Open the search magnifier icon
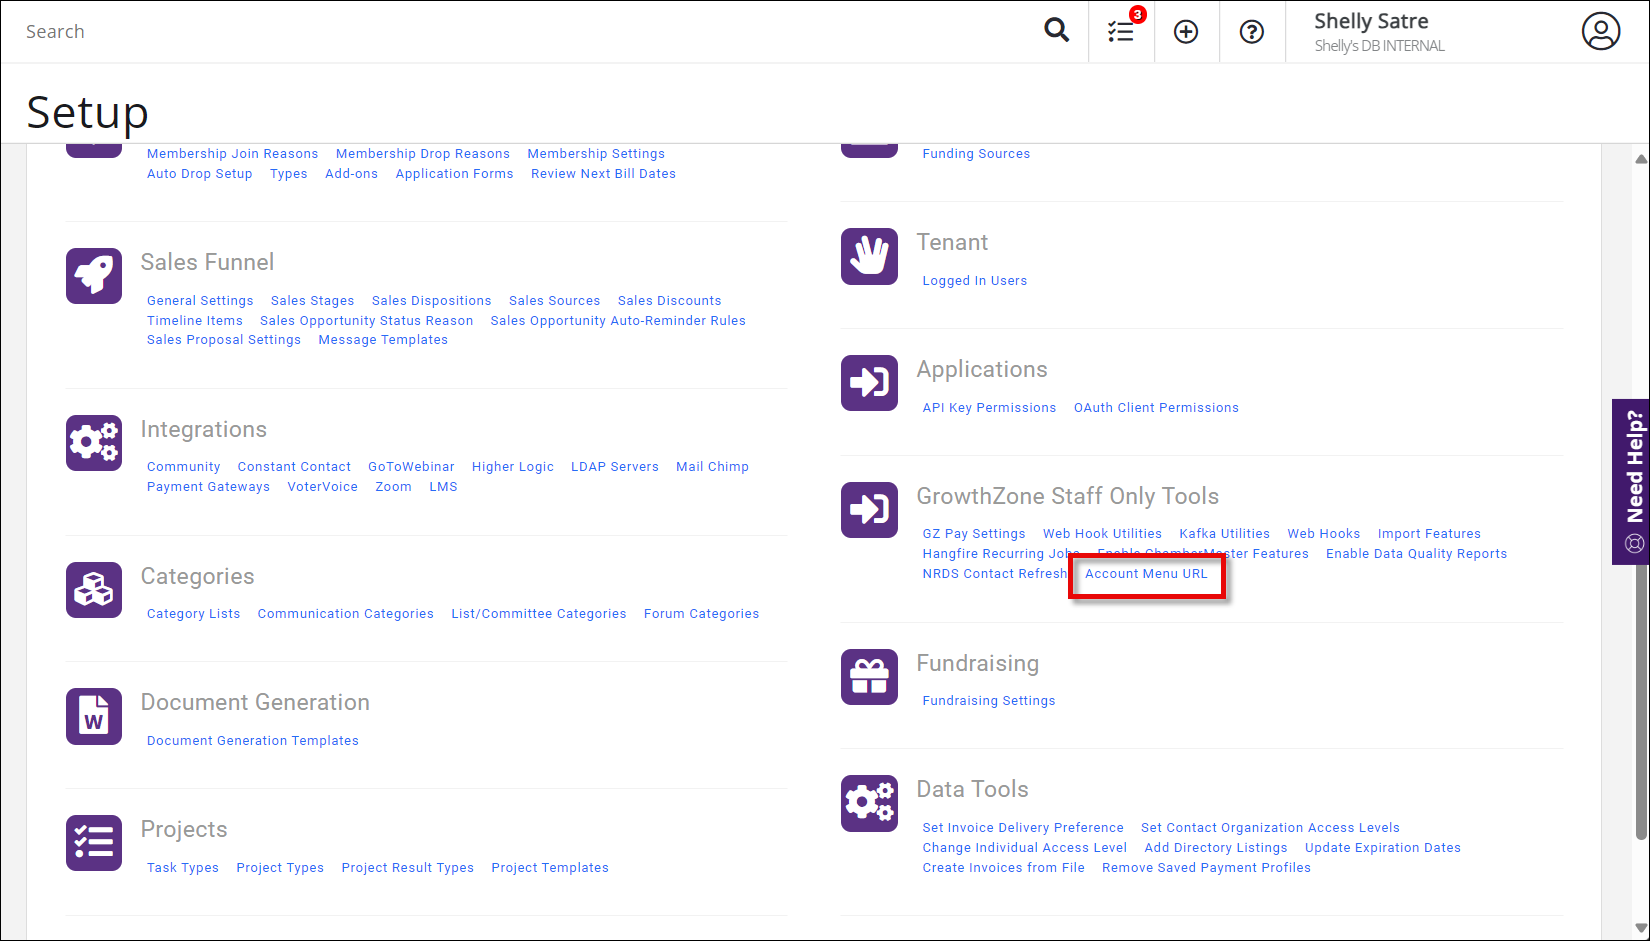This screenshot has width=1650, height=941. [x=1057, y=31]
